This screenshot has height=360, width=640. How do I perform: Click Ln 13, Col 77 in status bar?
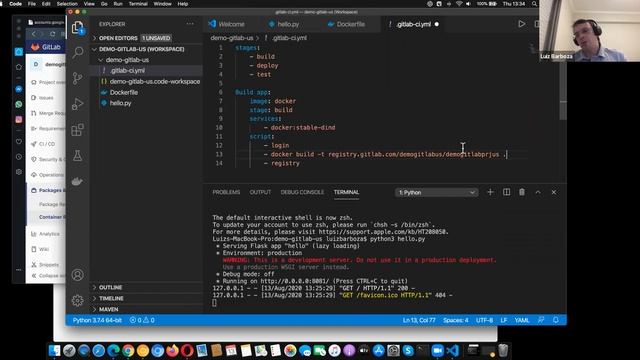(419, 320)
